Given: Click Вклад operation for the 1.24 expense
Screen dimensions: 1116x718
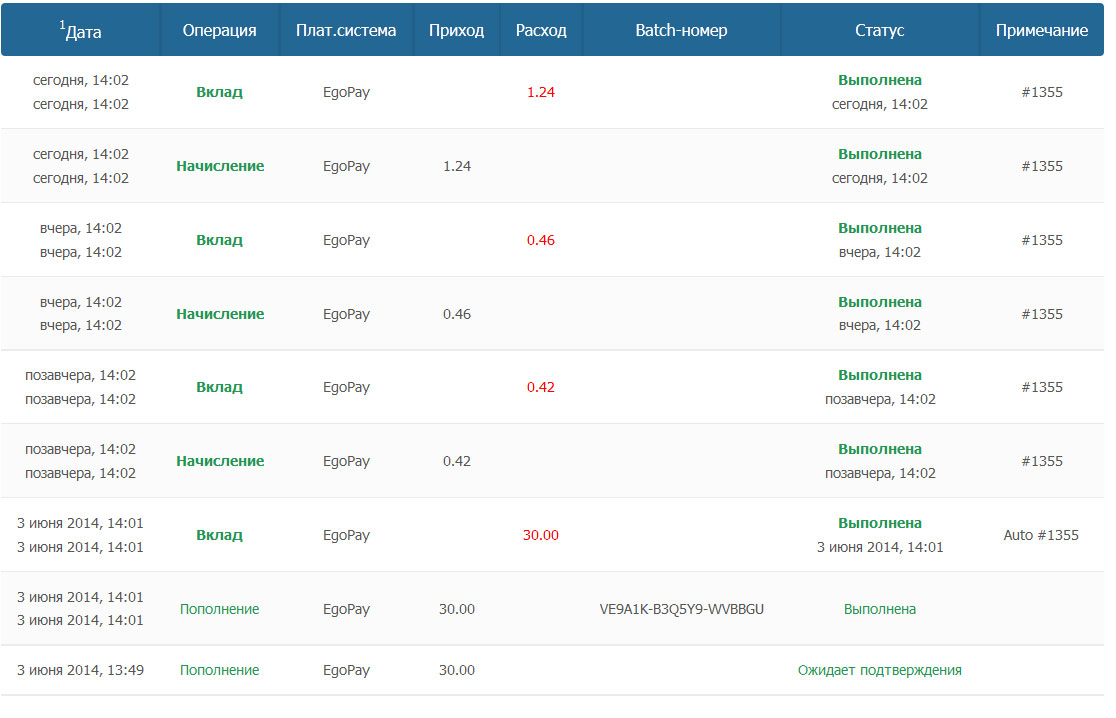Looking at the screenshot, I should [x=219, y=92].
